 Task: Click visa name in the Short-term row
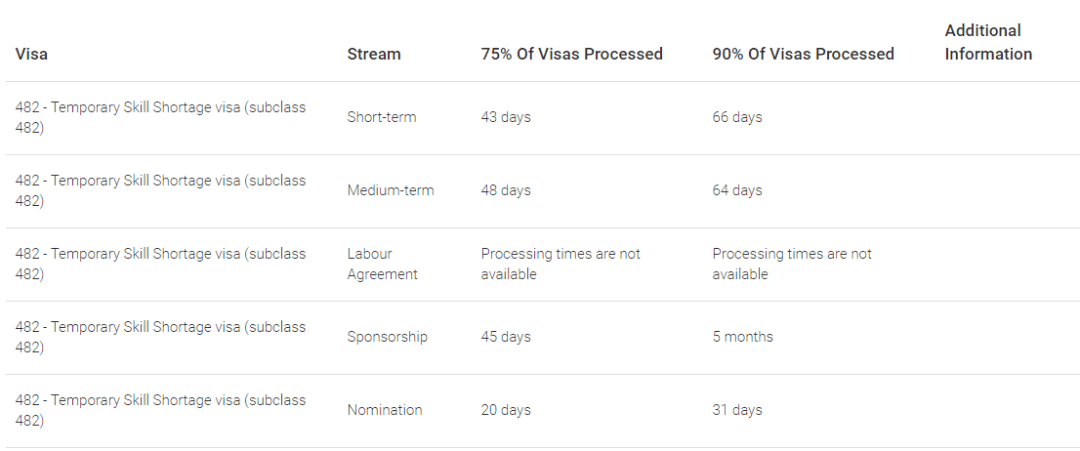click(x=160, y=117)
